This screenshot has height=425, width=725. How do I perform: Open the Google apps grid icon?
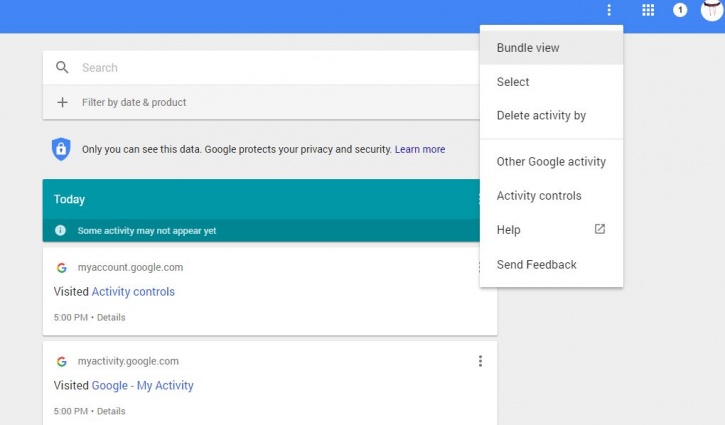tap(648, 10)
